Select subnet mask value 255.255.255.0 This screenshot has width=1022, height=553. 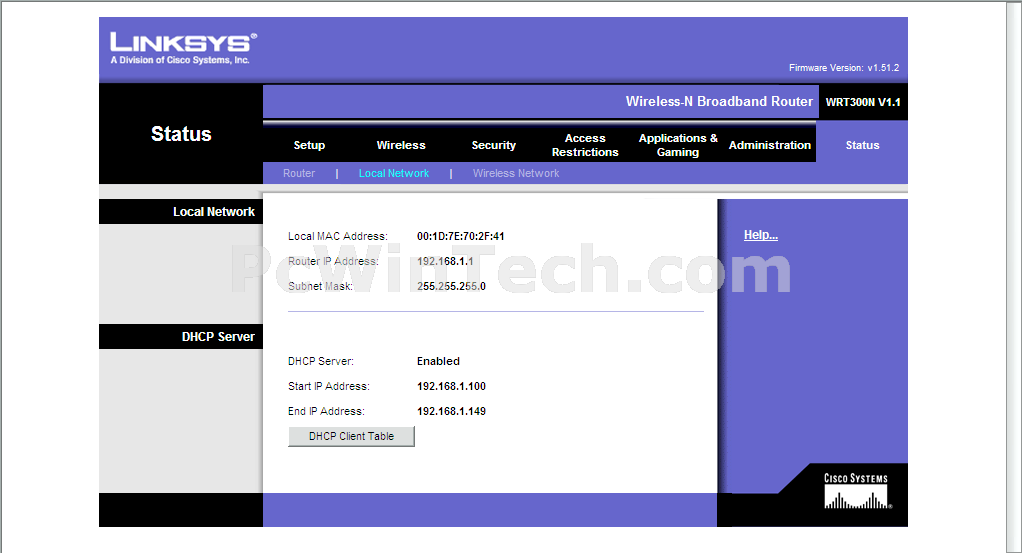pyautogui.click(x=451, y=286)
